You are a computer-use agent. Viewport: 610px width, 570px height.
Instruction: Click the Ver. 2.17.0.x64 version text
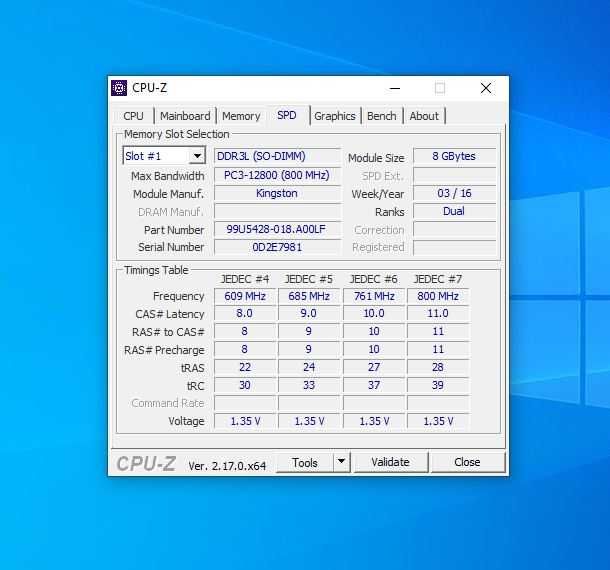[x=227, y=466]
